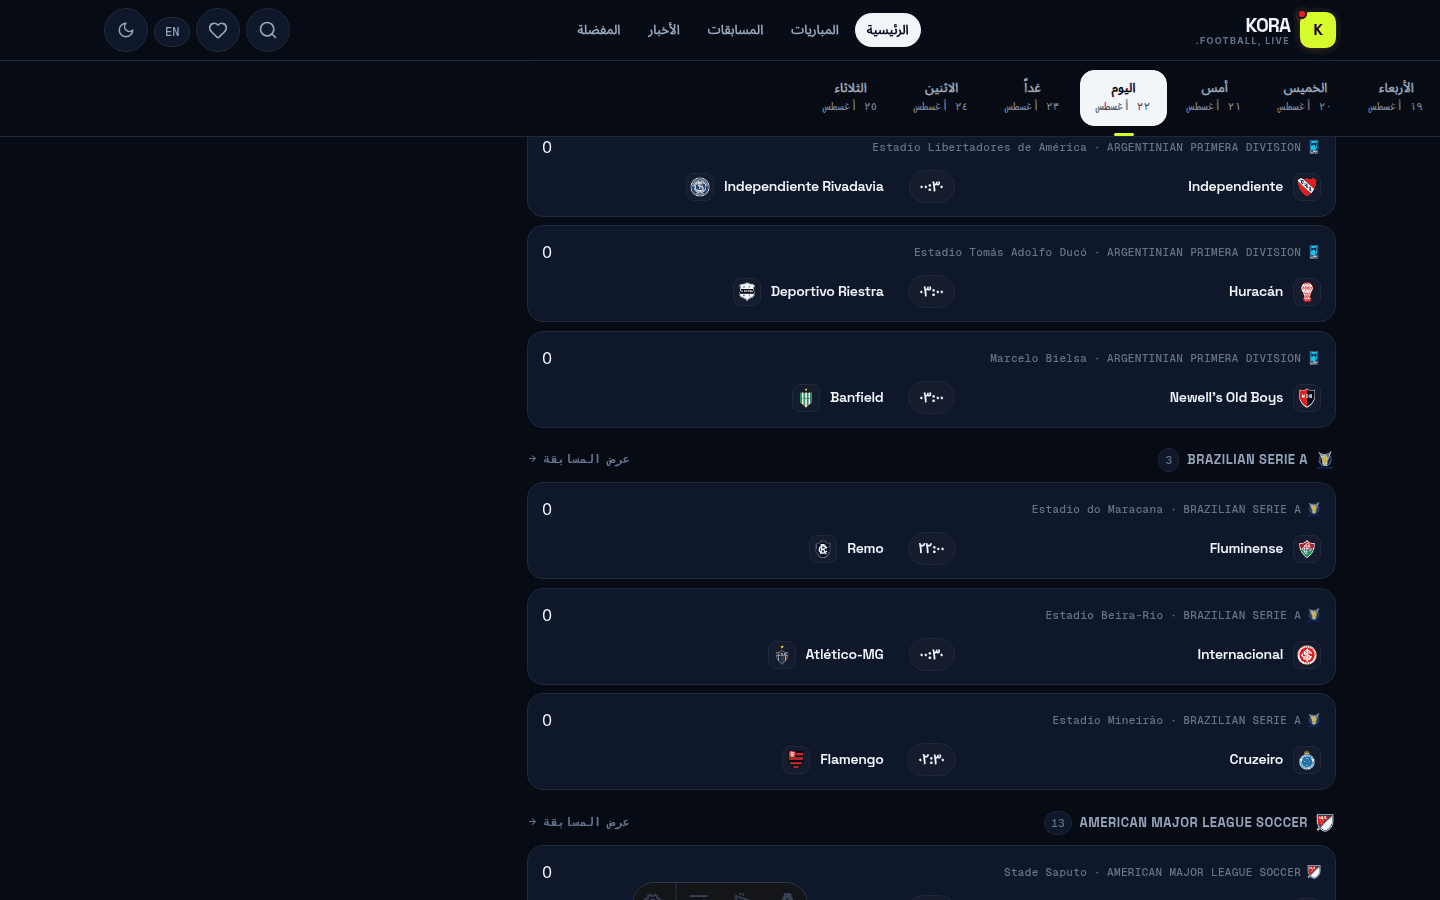
Task: Click team name Newell's Old Boys
Action: point(1226,398)
